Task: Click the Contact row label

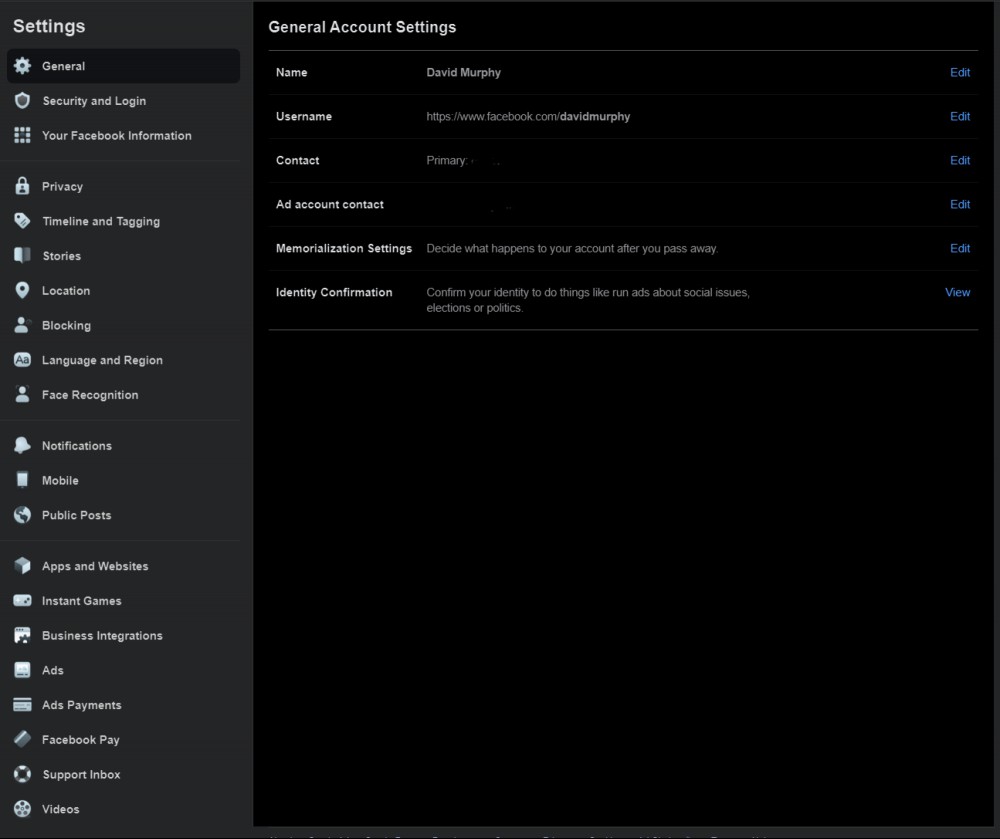Action: (297, 161)
